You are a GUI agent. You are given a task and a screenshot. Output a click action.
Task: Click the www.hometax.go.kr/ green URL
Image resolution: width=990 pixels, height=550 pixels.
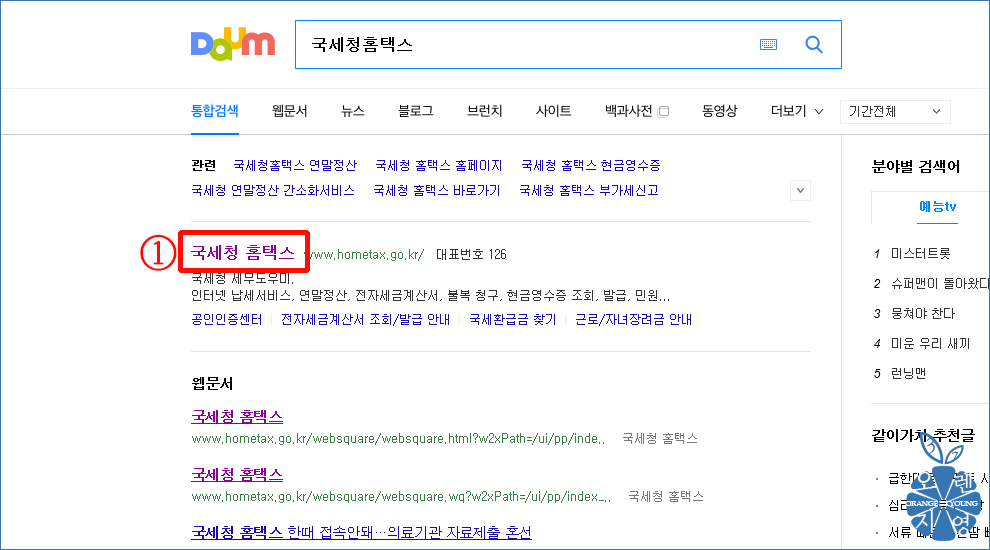(x=366, y=254)
